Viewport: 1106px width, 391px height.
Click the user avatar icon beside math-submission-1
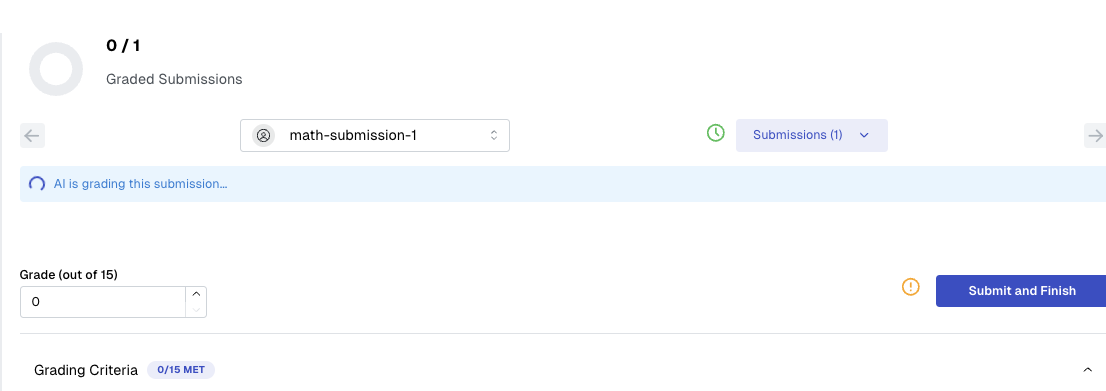click(264, 136)
